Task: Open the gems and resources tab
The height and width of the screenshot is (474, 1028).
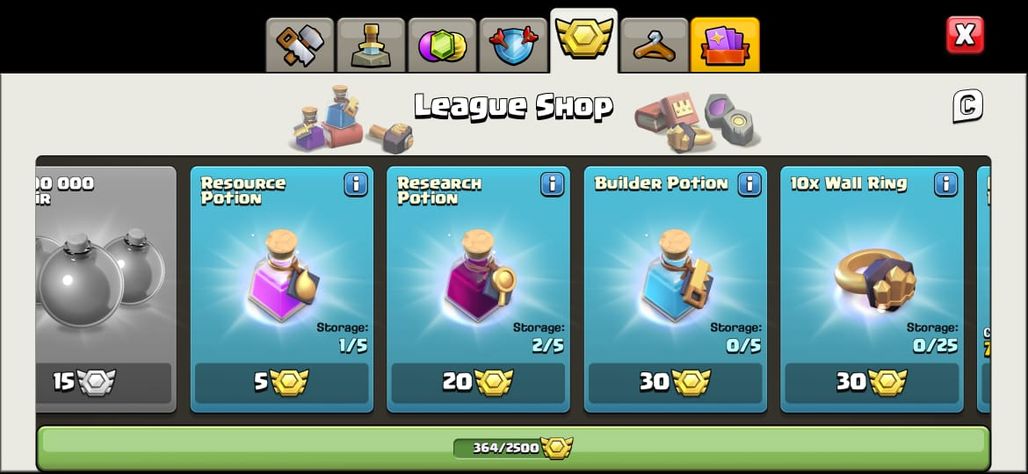Action: point(442,45)
